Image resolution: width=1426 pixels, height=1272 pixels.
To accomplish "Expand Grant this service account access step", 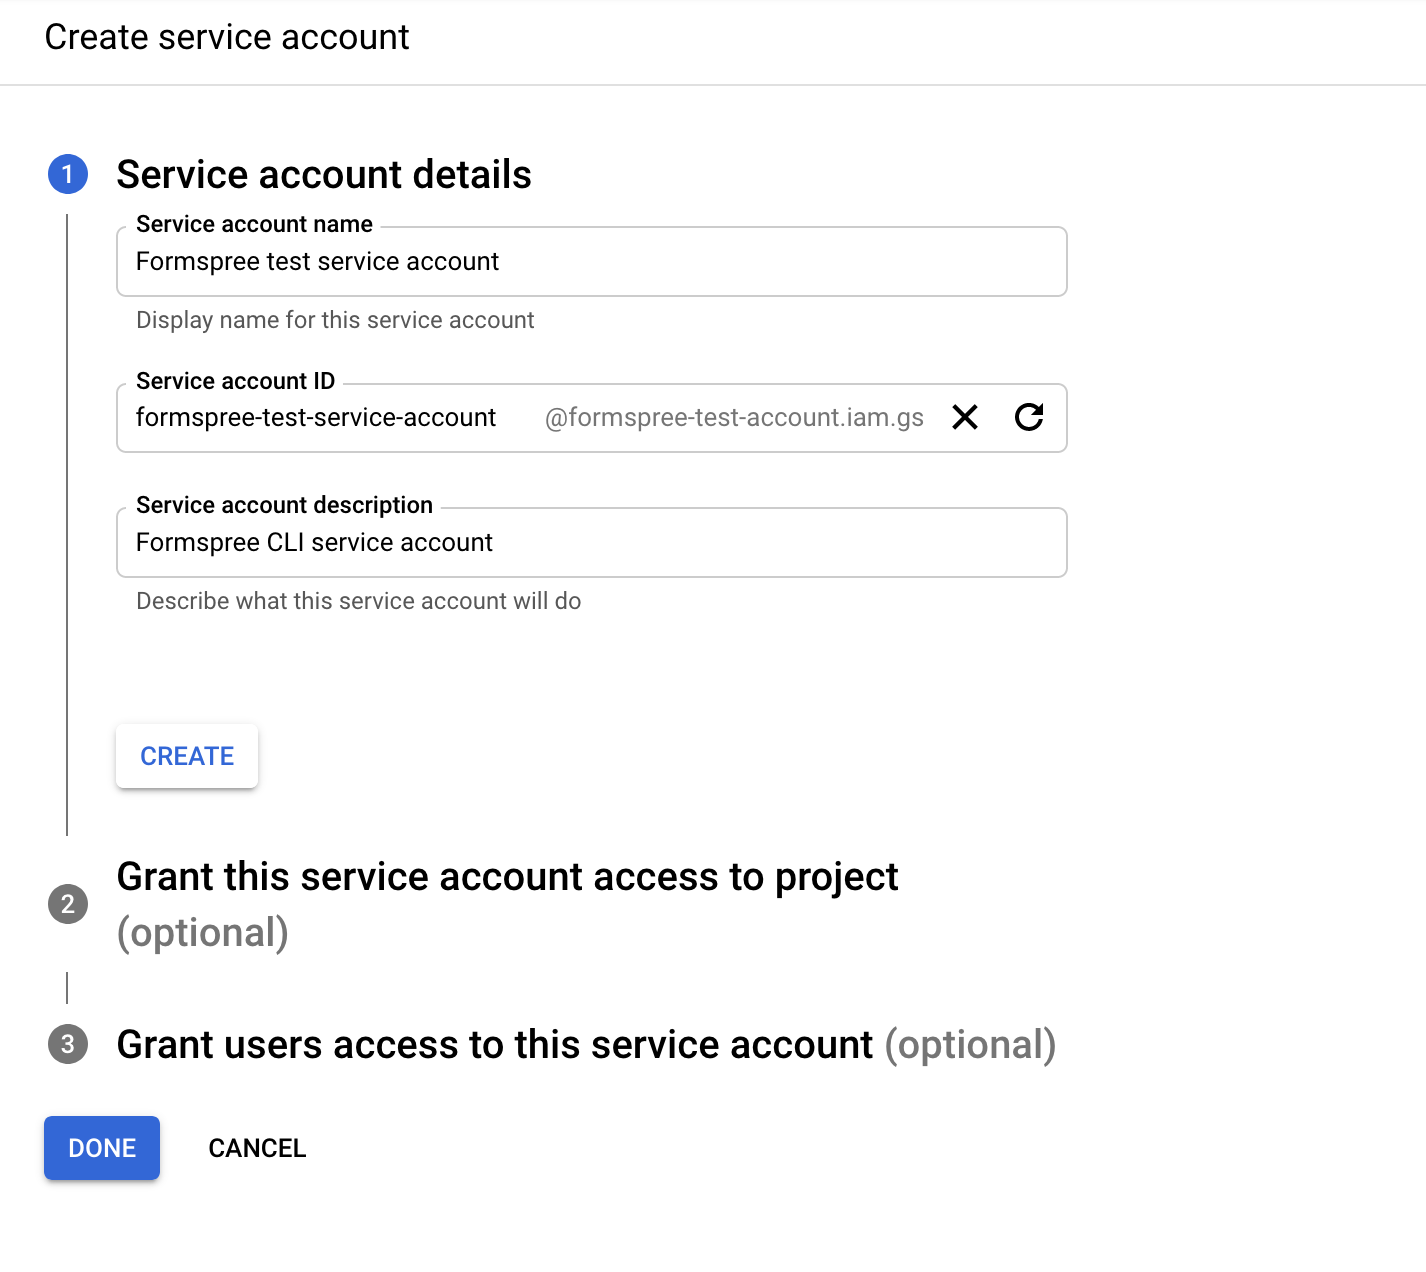I will point(507,877).
